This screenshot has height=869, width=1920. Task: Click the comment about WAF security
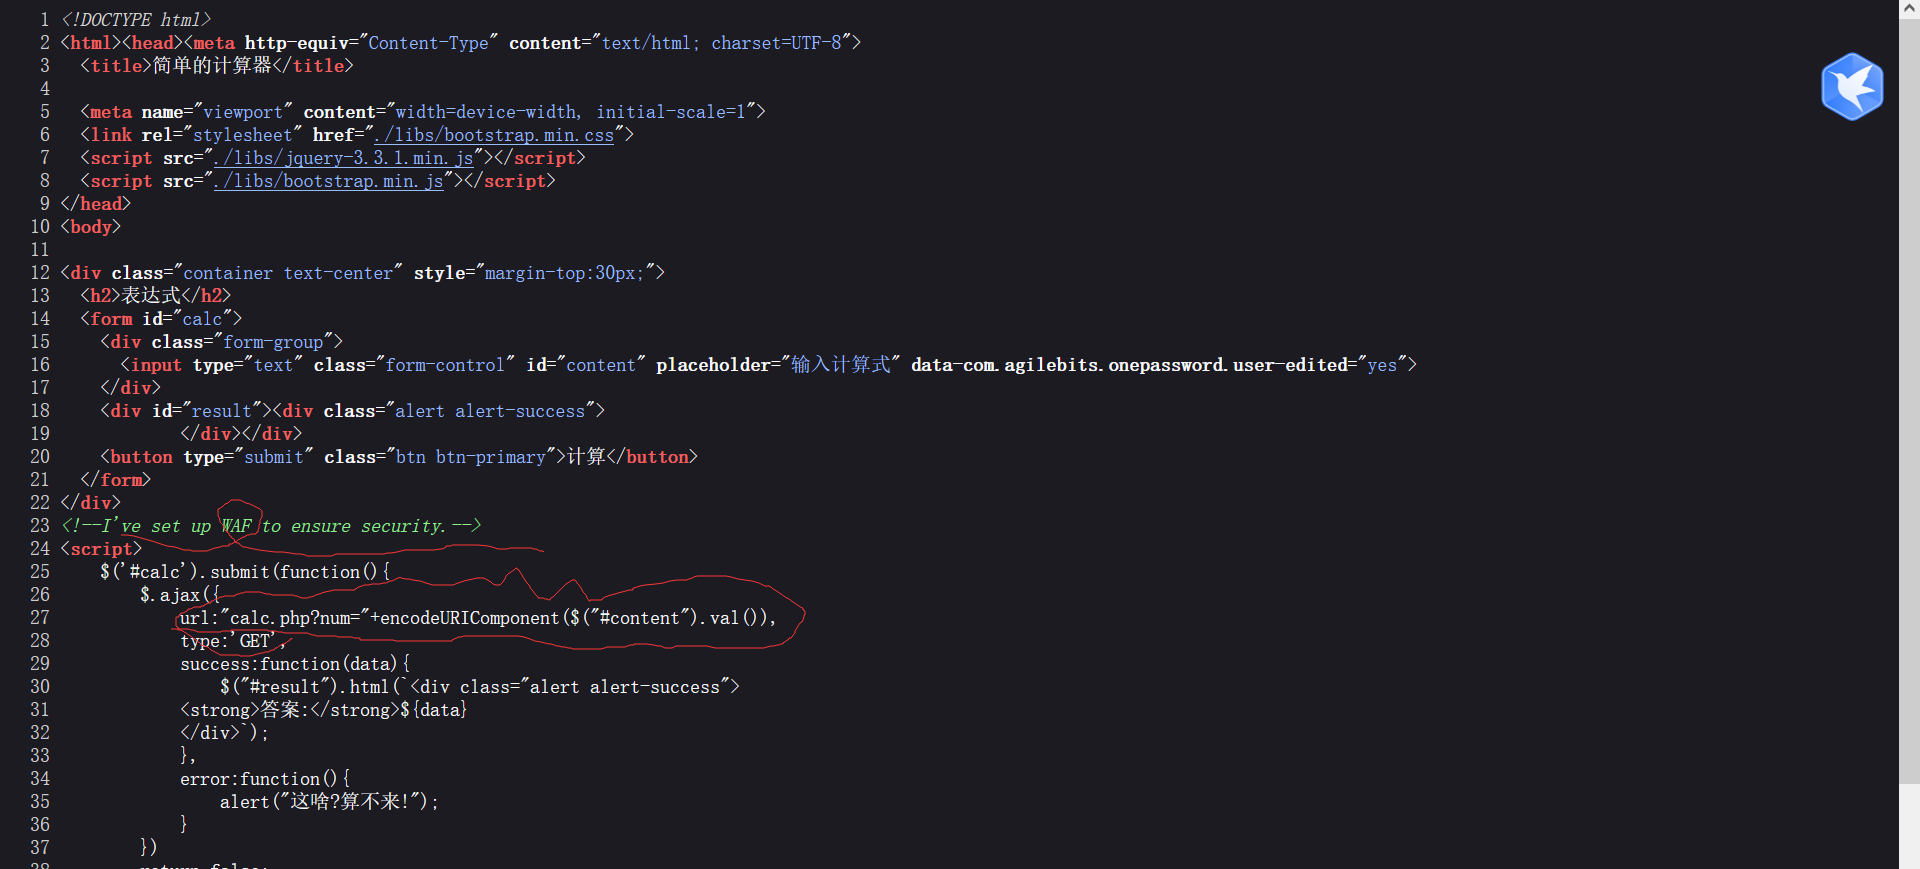pyautogui.click(x=271, y=526)
